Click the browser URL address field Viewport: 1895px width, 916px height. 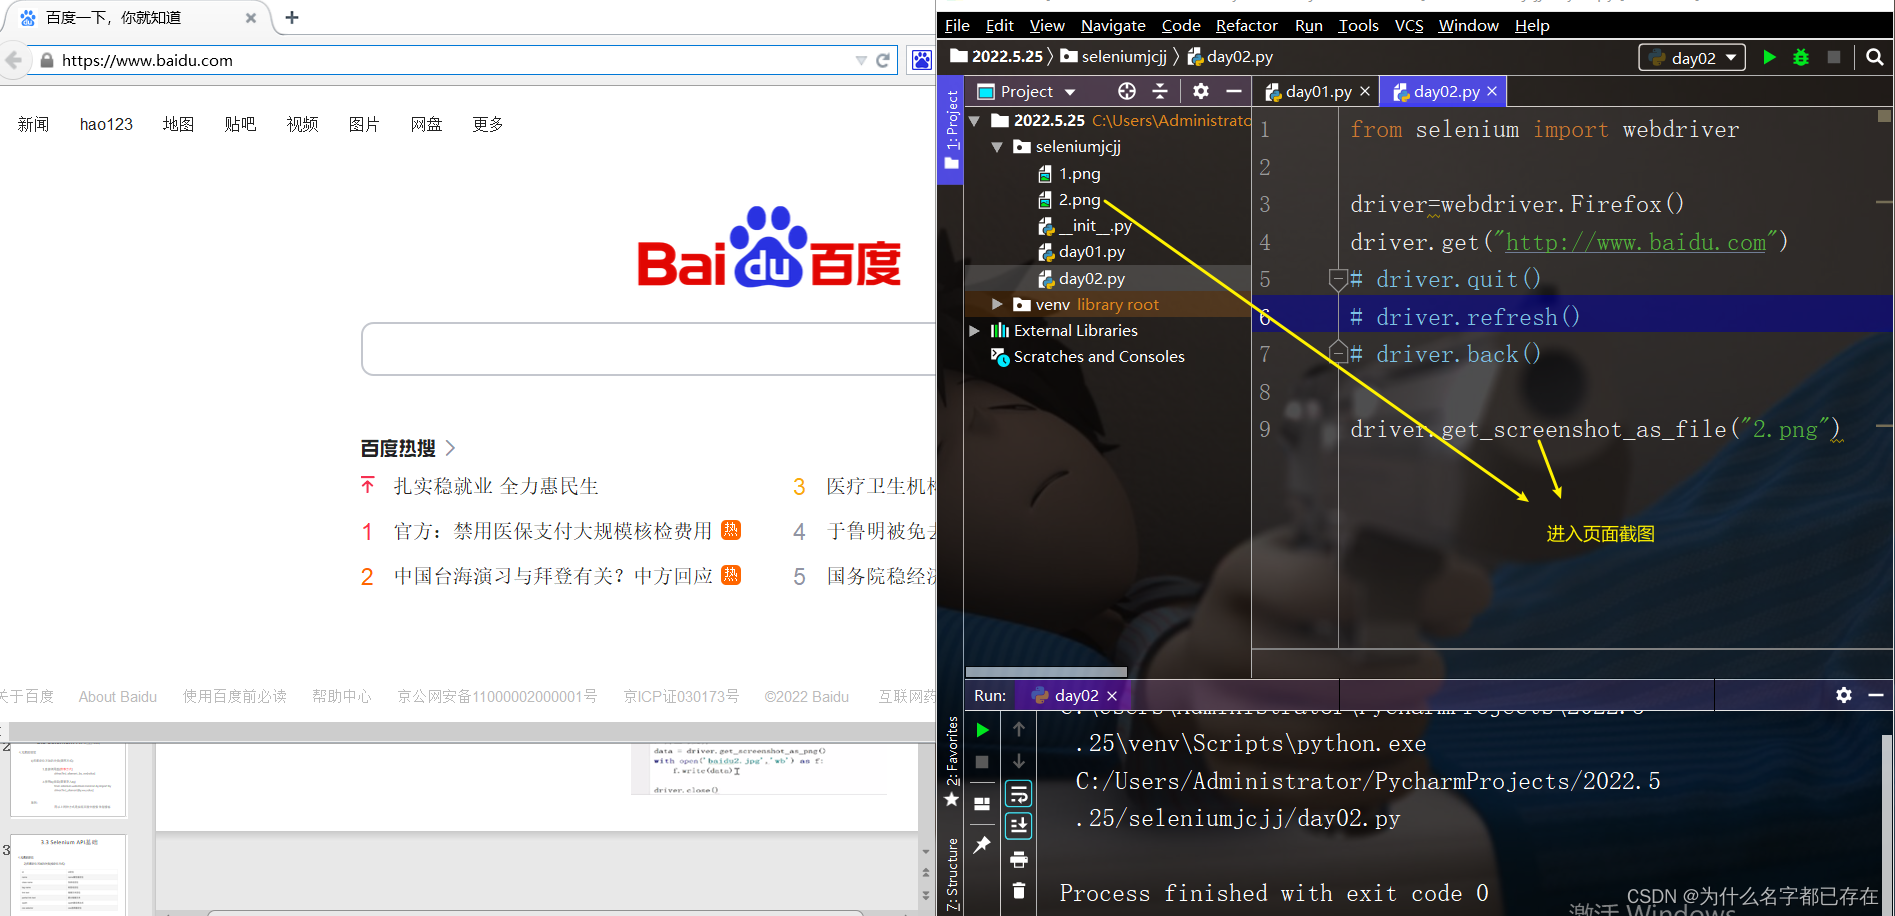coord(450,60)
